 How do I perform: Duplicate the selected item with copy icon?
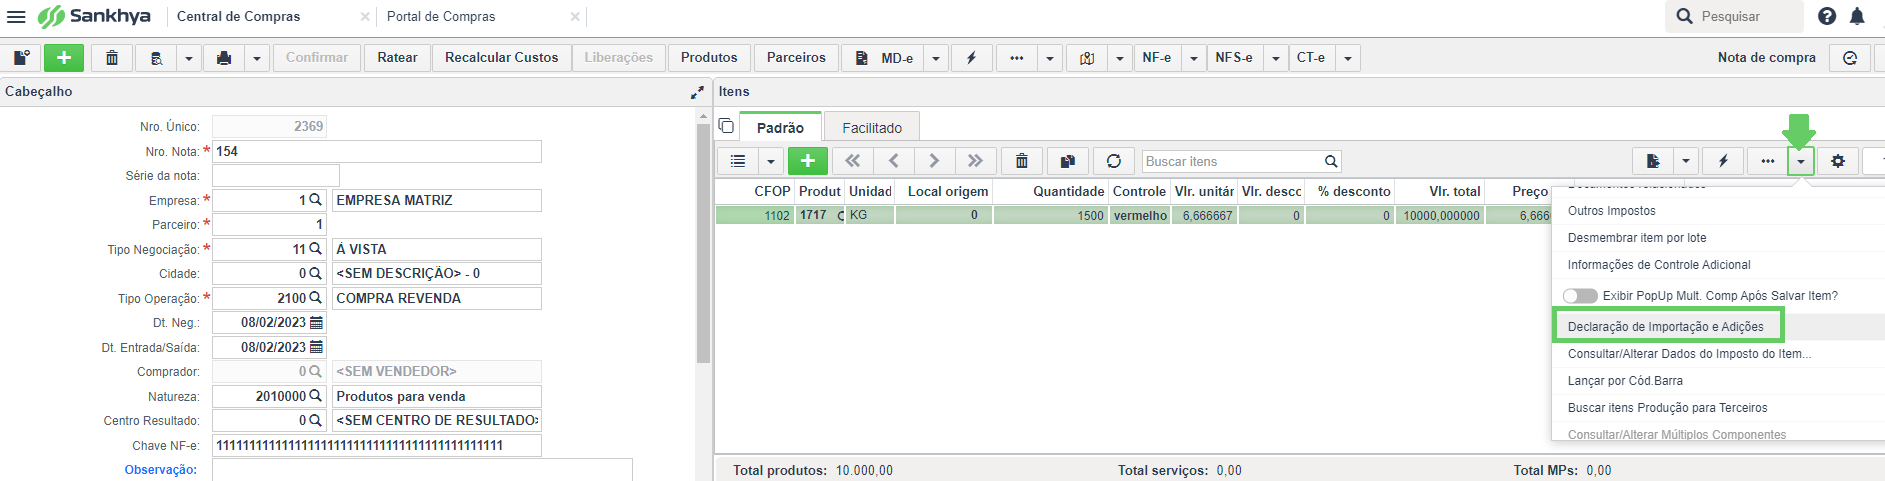click(x=1068, y=161)
